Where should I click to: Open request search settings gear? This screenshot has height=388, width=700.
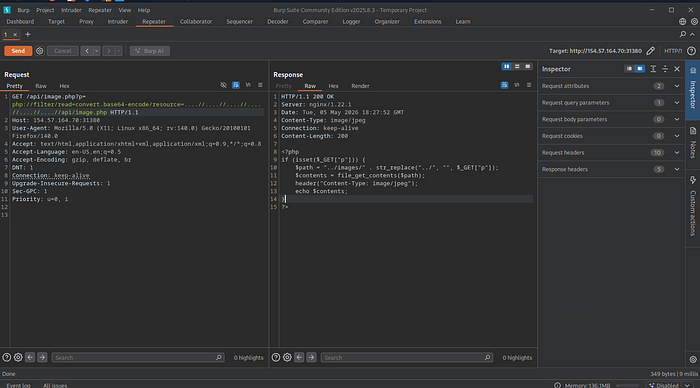pos(18,357)
